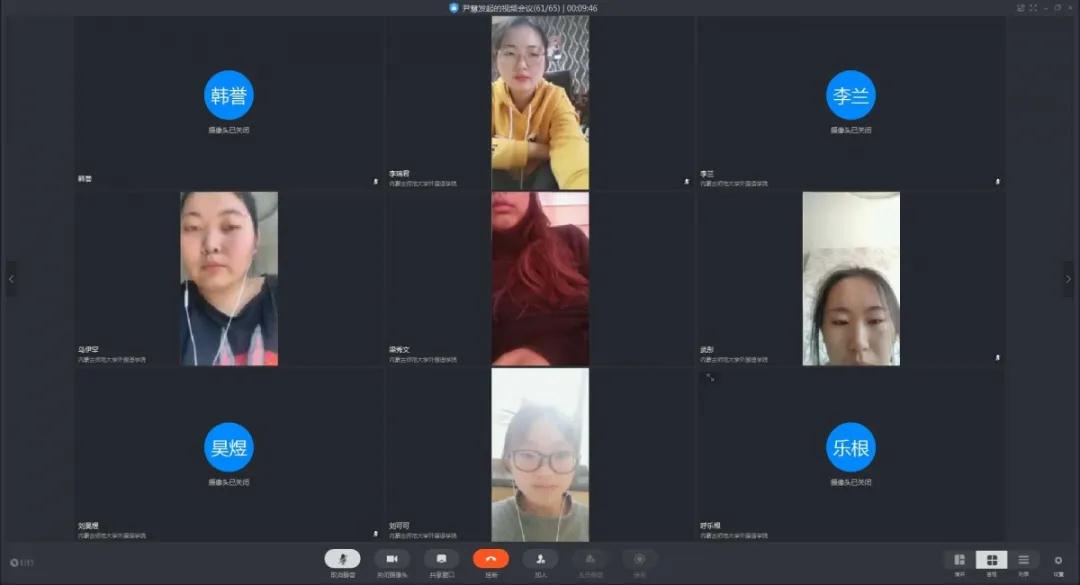Click the mic status icon on 李兰's tile
1080x585 pixels.
click(998, 182)
